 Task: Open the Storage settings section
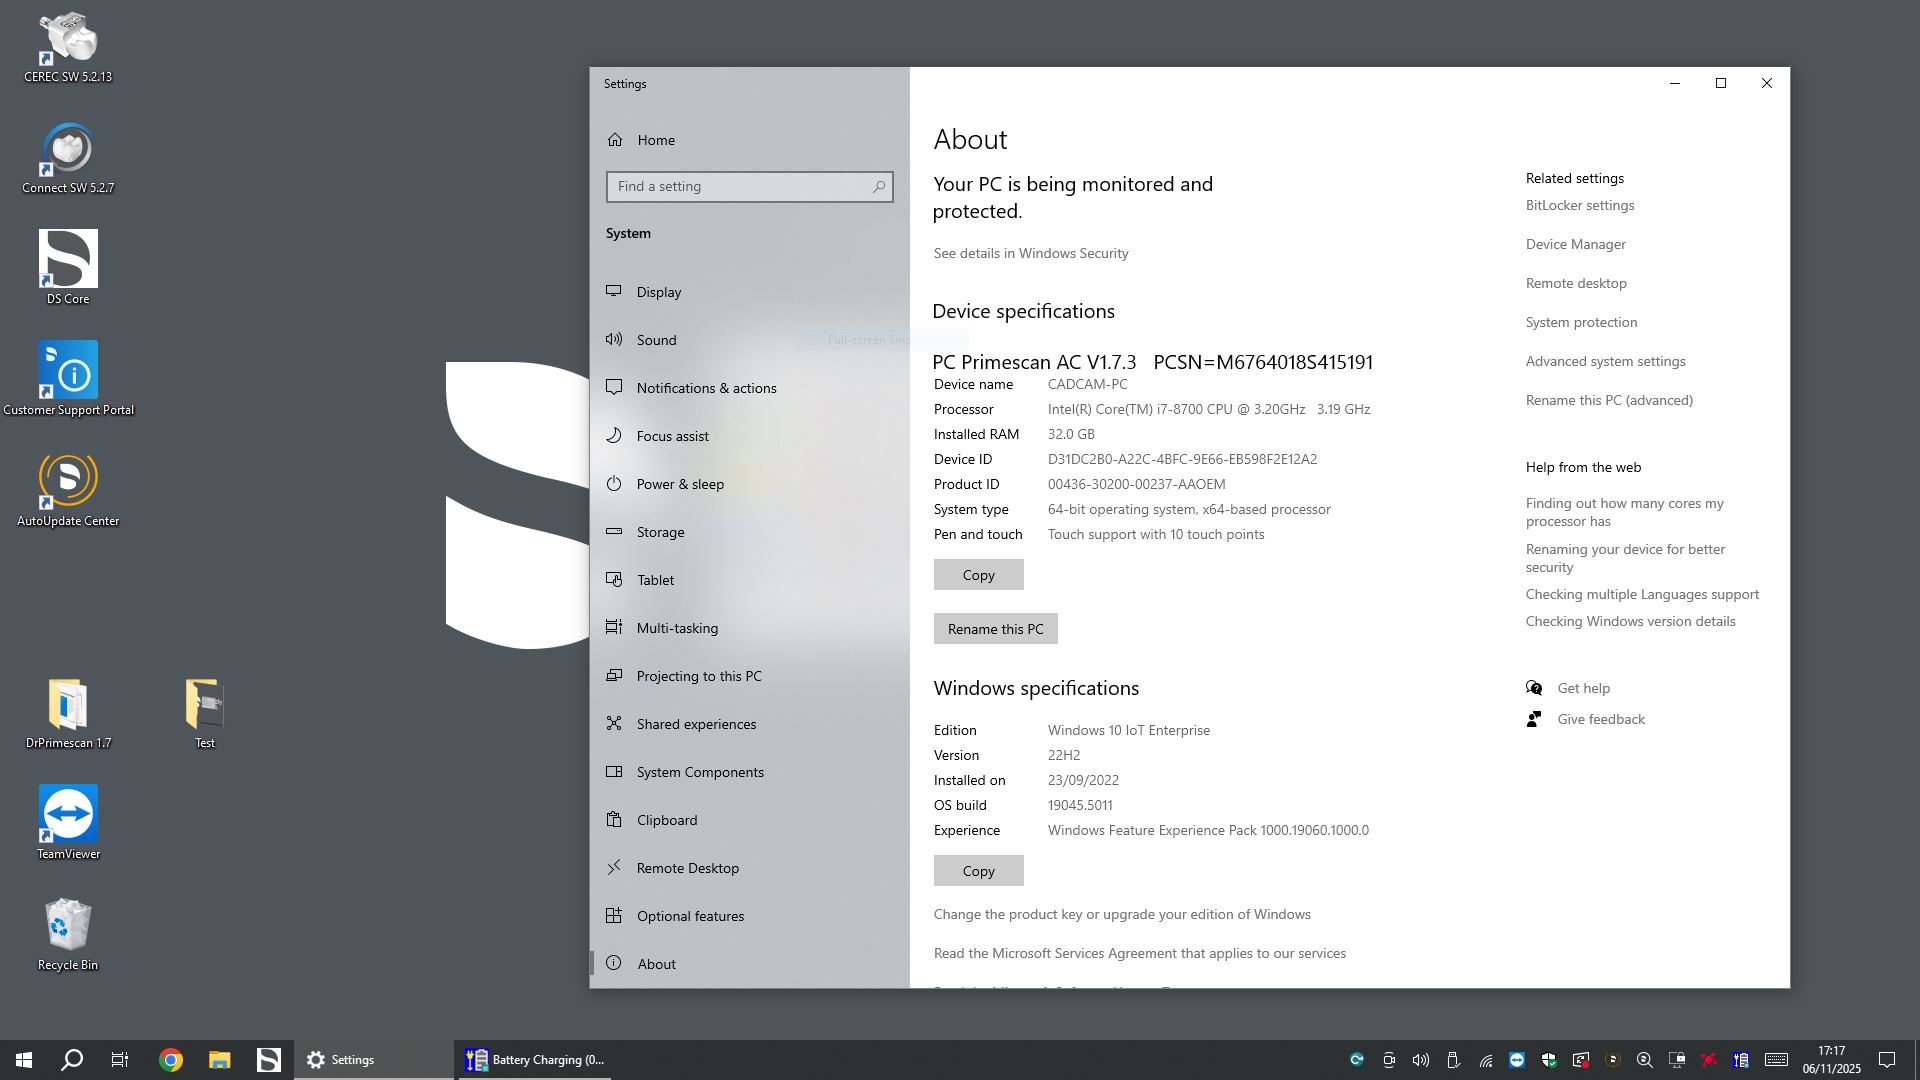point(660,532)
